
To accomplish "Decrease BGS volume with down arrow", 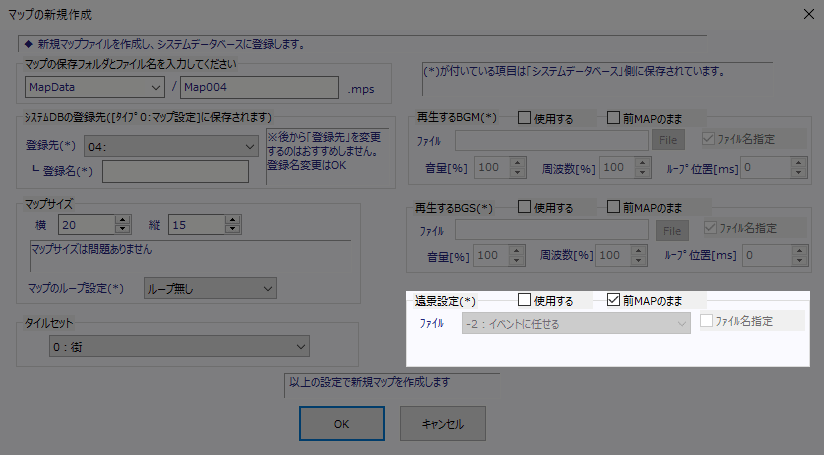I will coord(517,261).
